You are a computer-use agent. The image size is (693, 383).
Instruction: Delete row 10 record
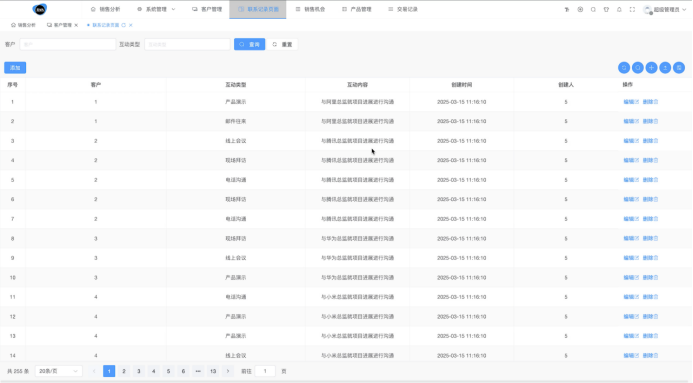point(650,277)
